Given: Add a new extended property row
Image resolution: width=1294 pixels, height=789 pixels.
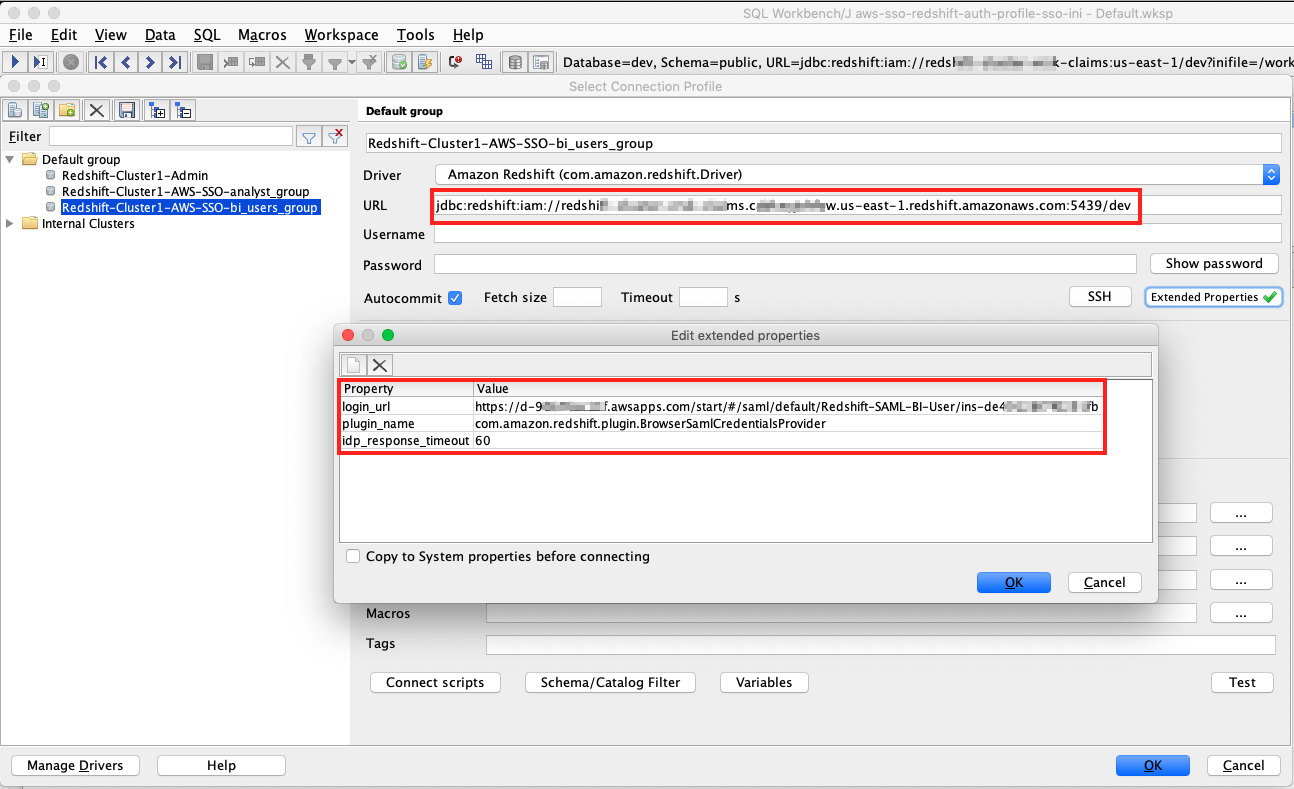Looking at the screenshot, I should [x=354, y=365].
